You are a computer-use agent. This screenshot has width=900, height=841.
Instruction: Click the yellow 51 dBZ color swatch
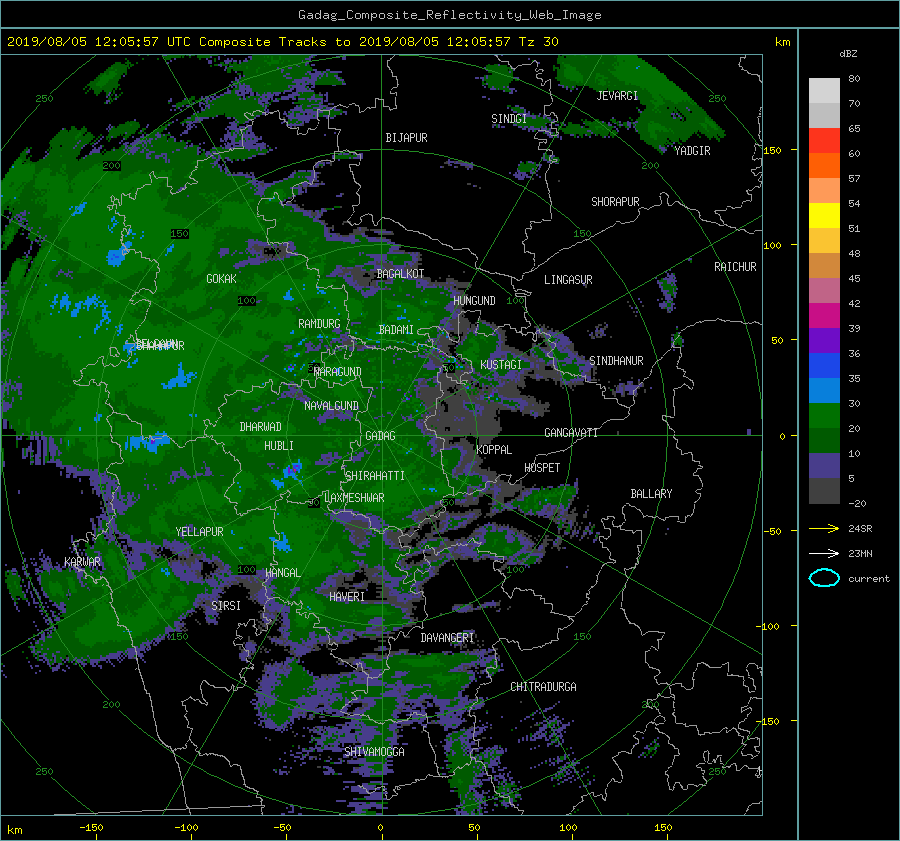pyautogui.click(x=824, y=216)
